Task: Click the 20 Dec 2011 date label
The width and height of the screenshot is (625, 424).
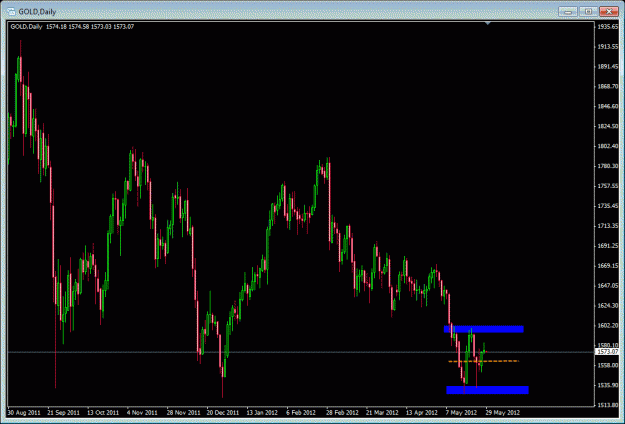Action: (223, 412)
